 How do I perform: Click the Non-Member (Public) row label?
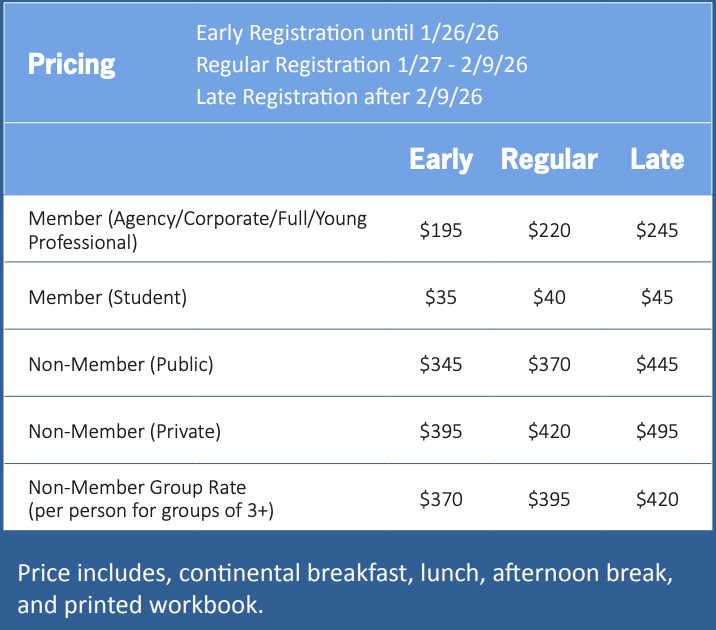point(121,364)
